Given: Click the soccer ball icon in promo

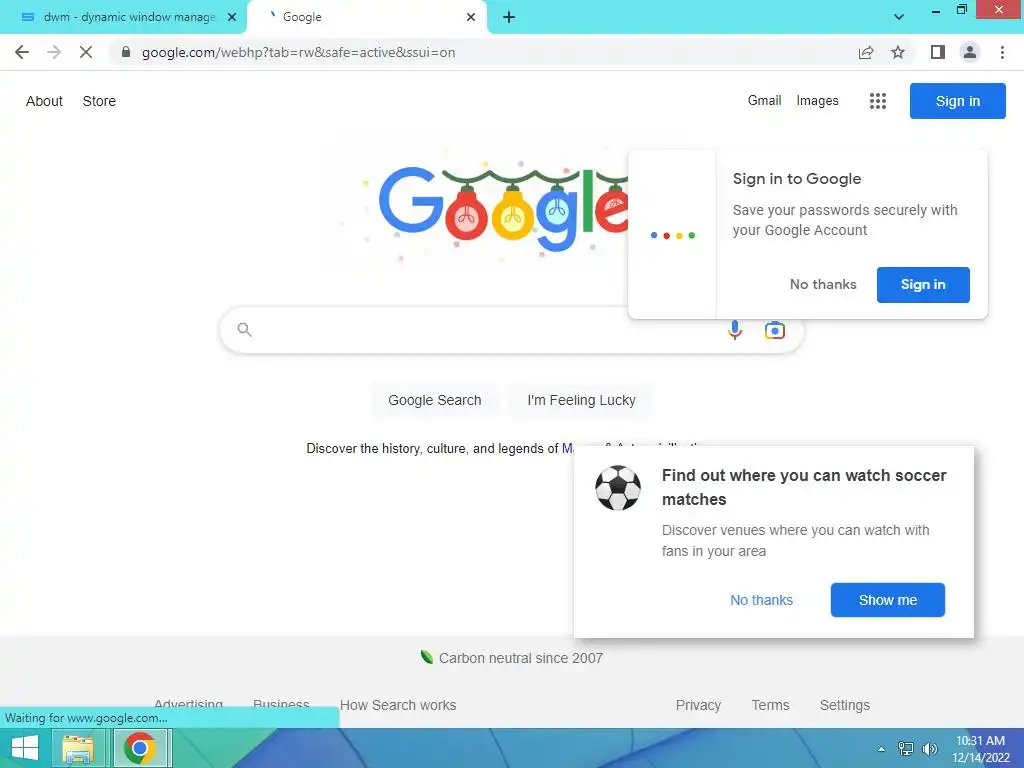Looking at the screenshot, I should (618, 488).
